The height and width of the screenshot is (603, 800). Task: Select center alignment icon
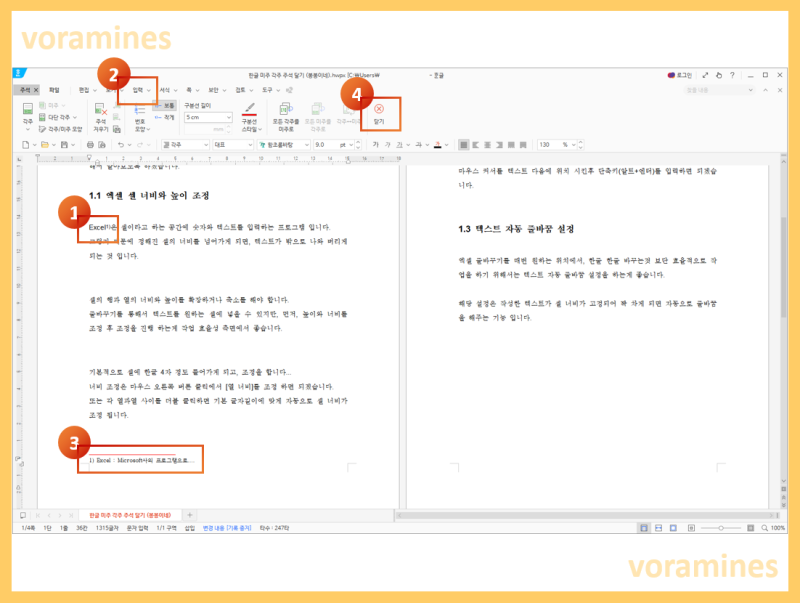pyautogui.click(x=487, y=145)
